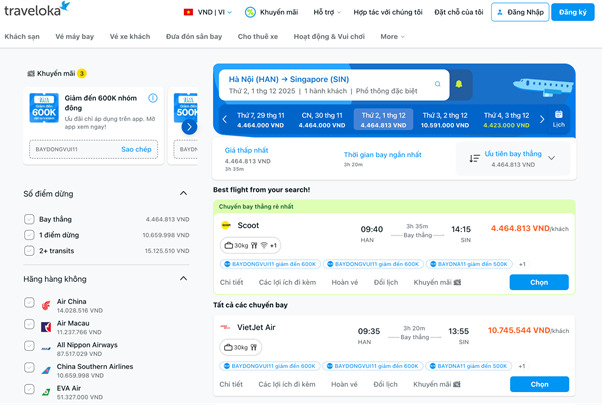Open Hợp tác với chúng tôi link
The width and height of the screenshot is (602, 405).
tap(388, 12)
